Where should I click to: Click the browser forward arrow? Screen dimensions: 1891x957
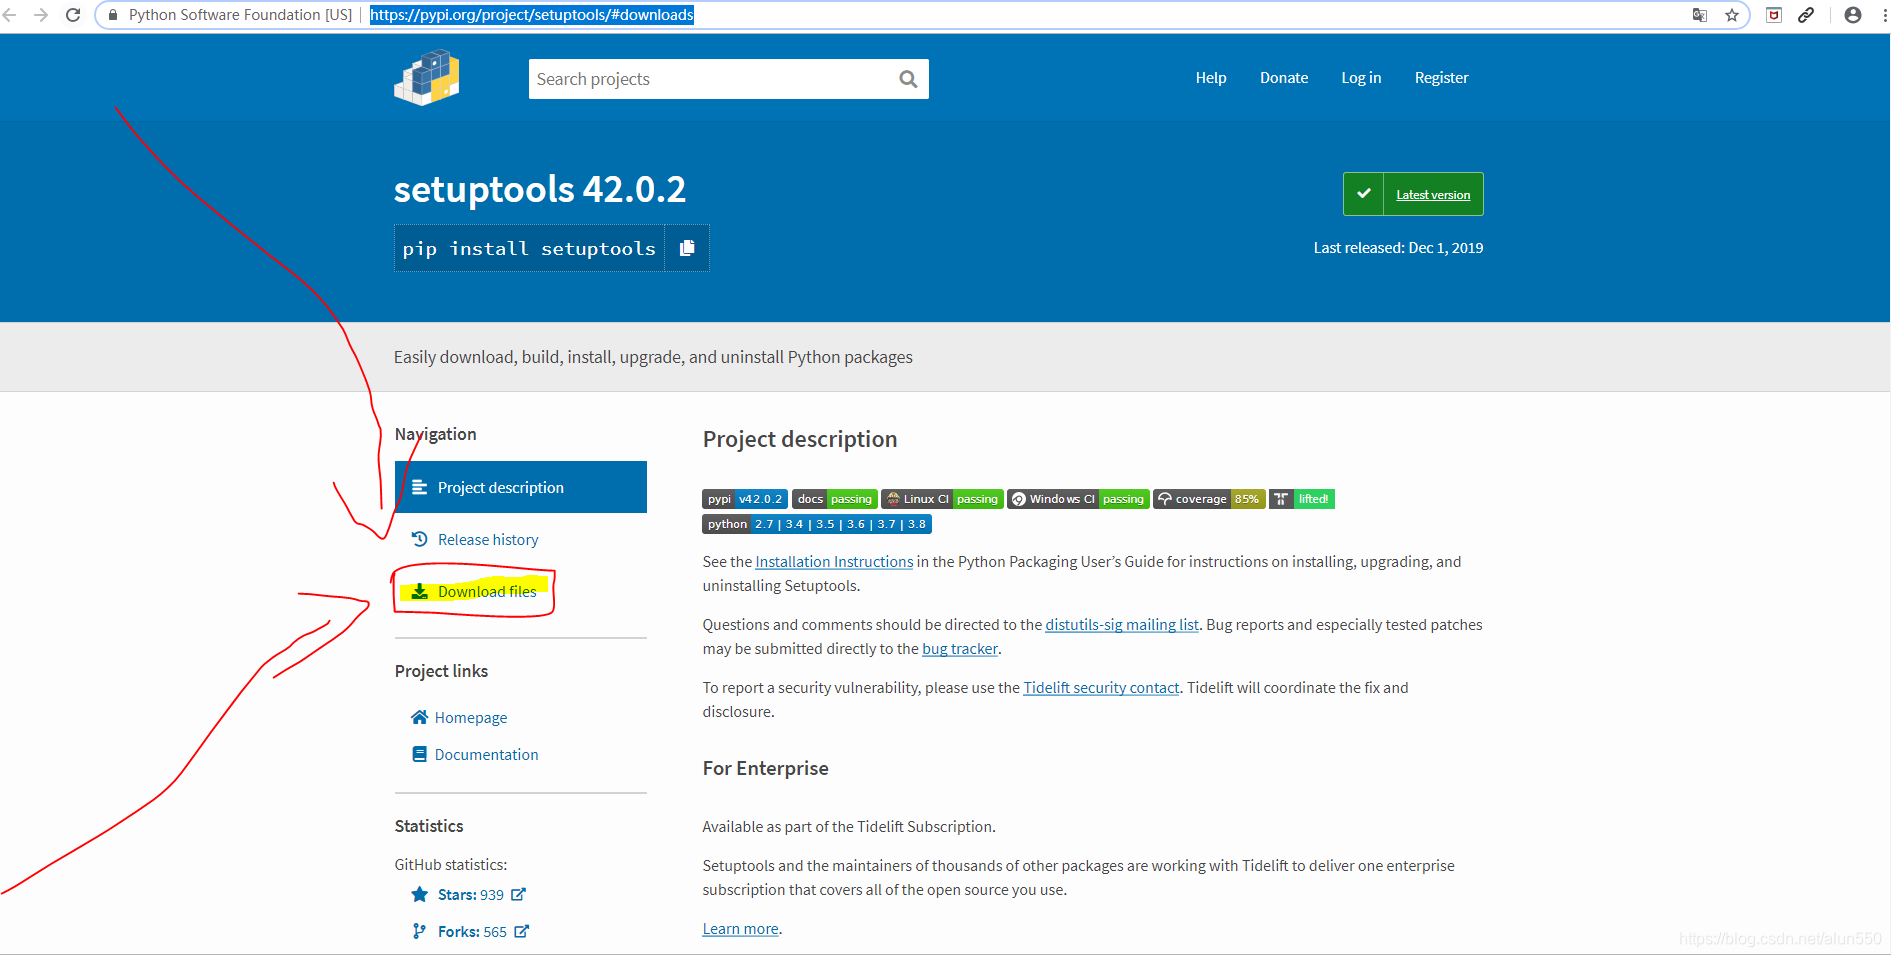[x=41, y=15]
